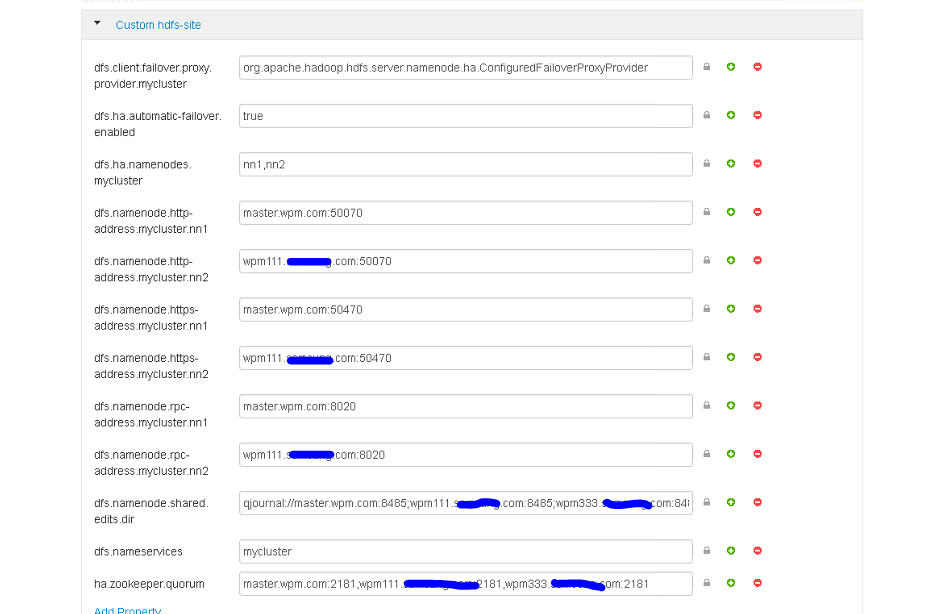Click the green add icon for dfs.namenode.https-address.mycluster.nn2
933x614 pixels.
coord(731,357)
